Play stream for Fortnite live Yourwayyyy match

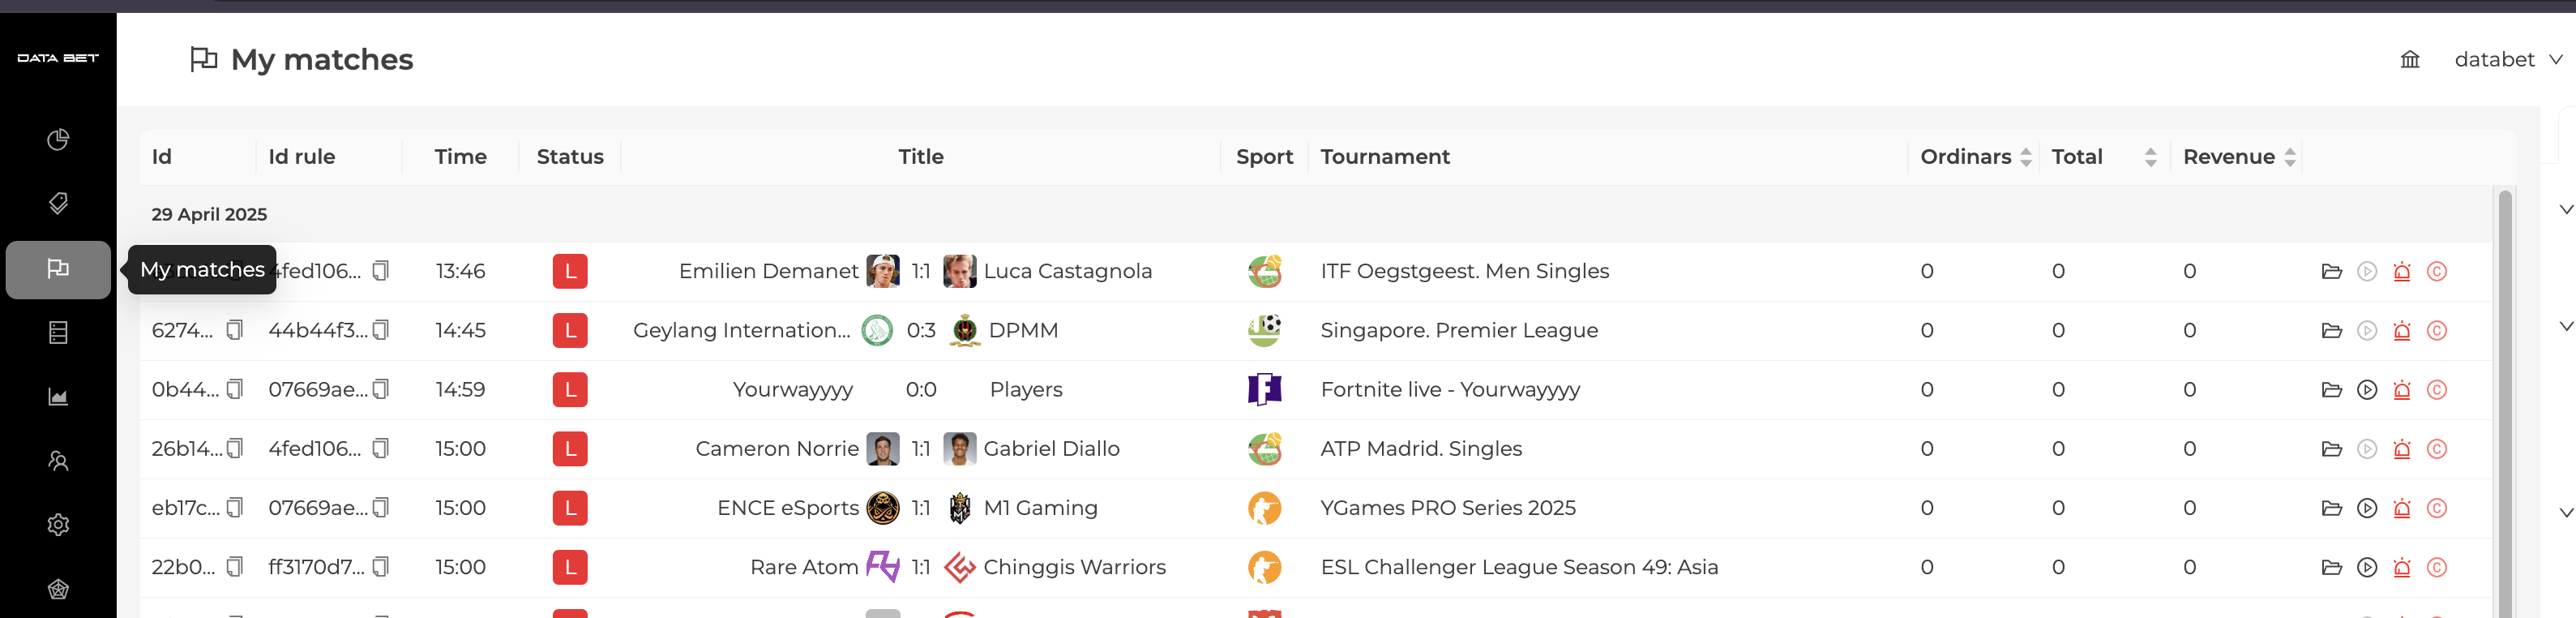pos(2366,390)
